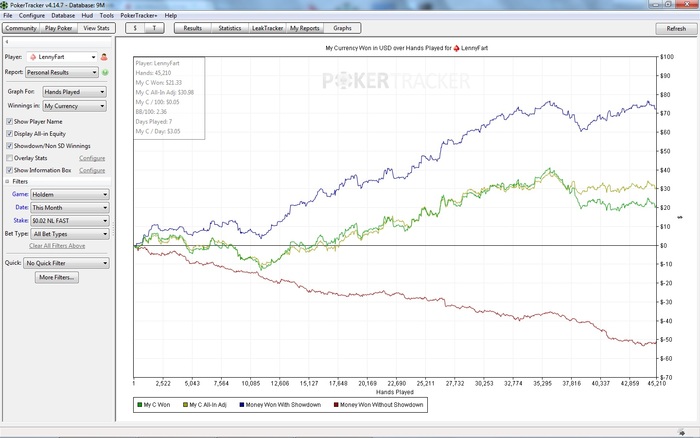Click Configure link next to Show Information Box
The height and width of the screenshot is (438, 700).
(92, 170)
